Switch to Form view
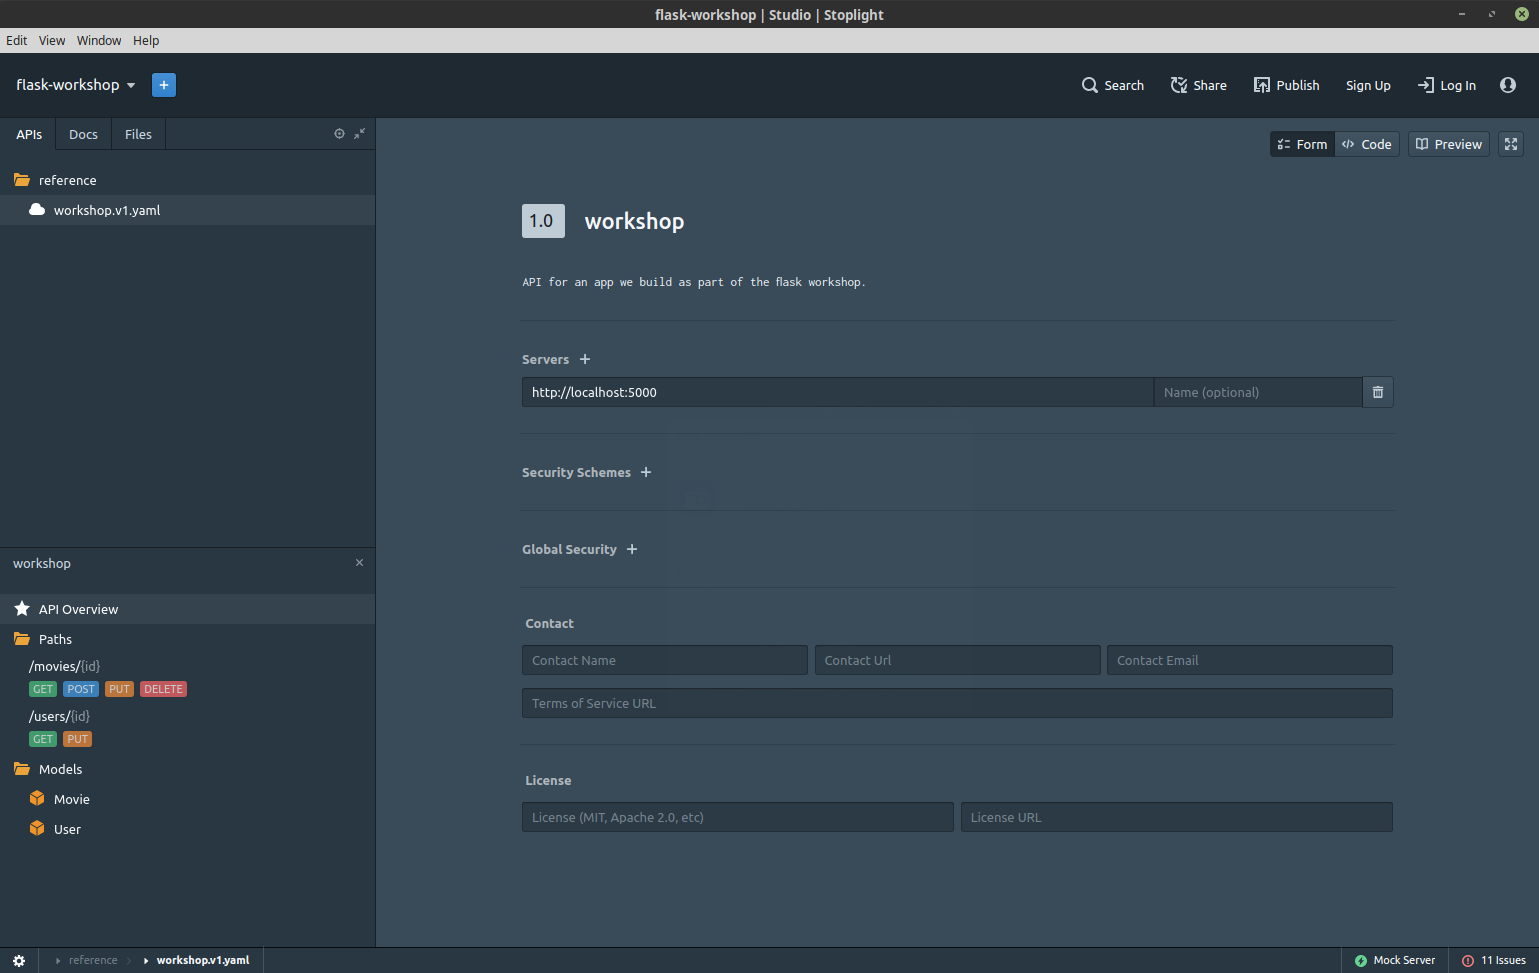Screen dimensions: 1539x973 click(x=1302, y=144)
